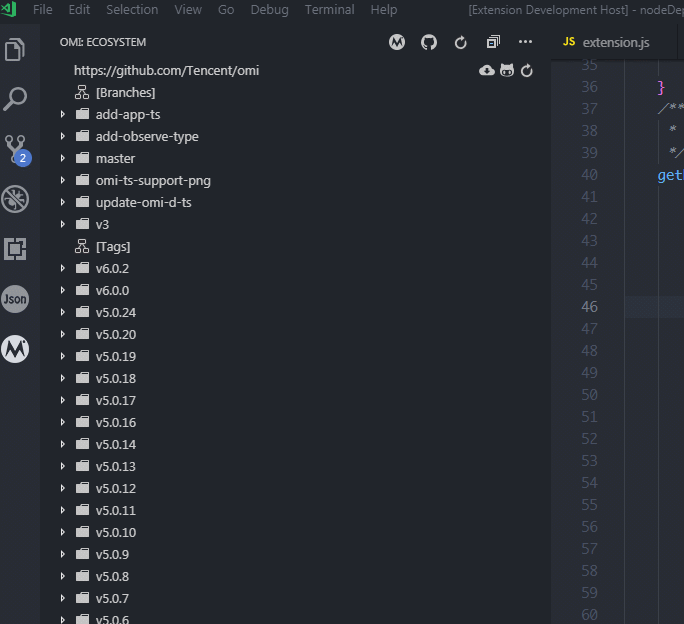Open the Json view in activity bar

(x=15, y=299)
